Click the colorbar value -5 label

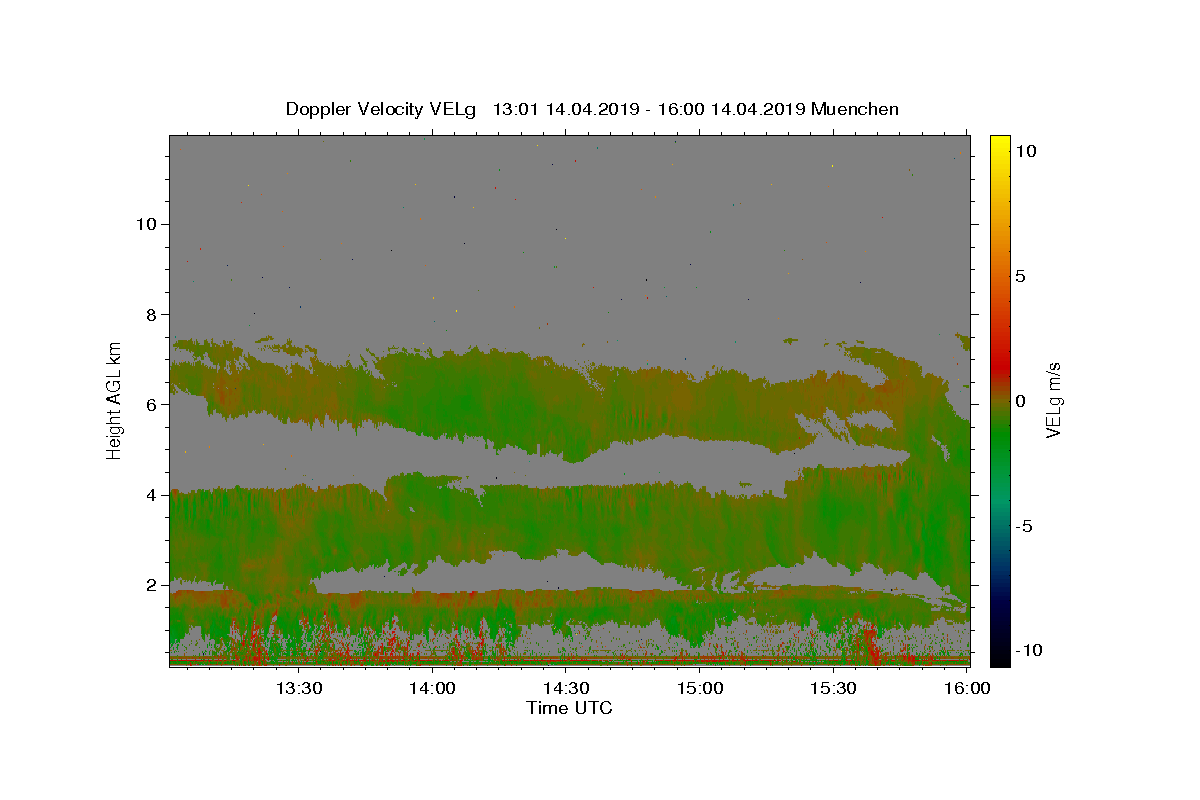pyautogui.click(x=1024, y=526)
